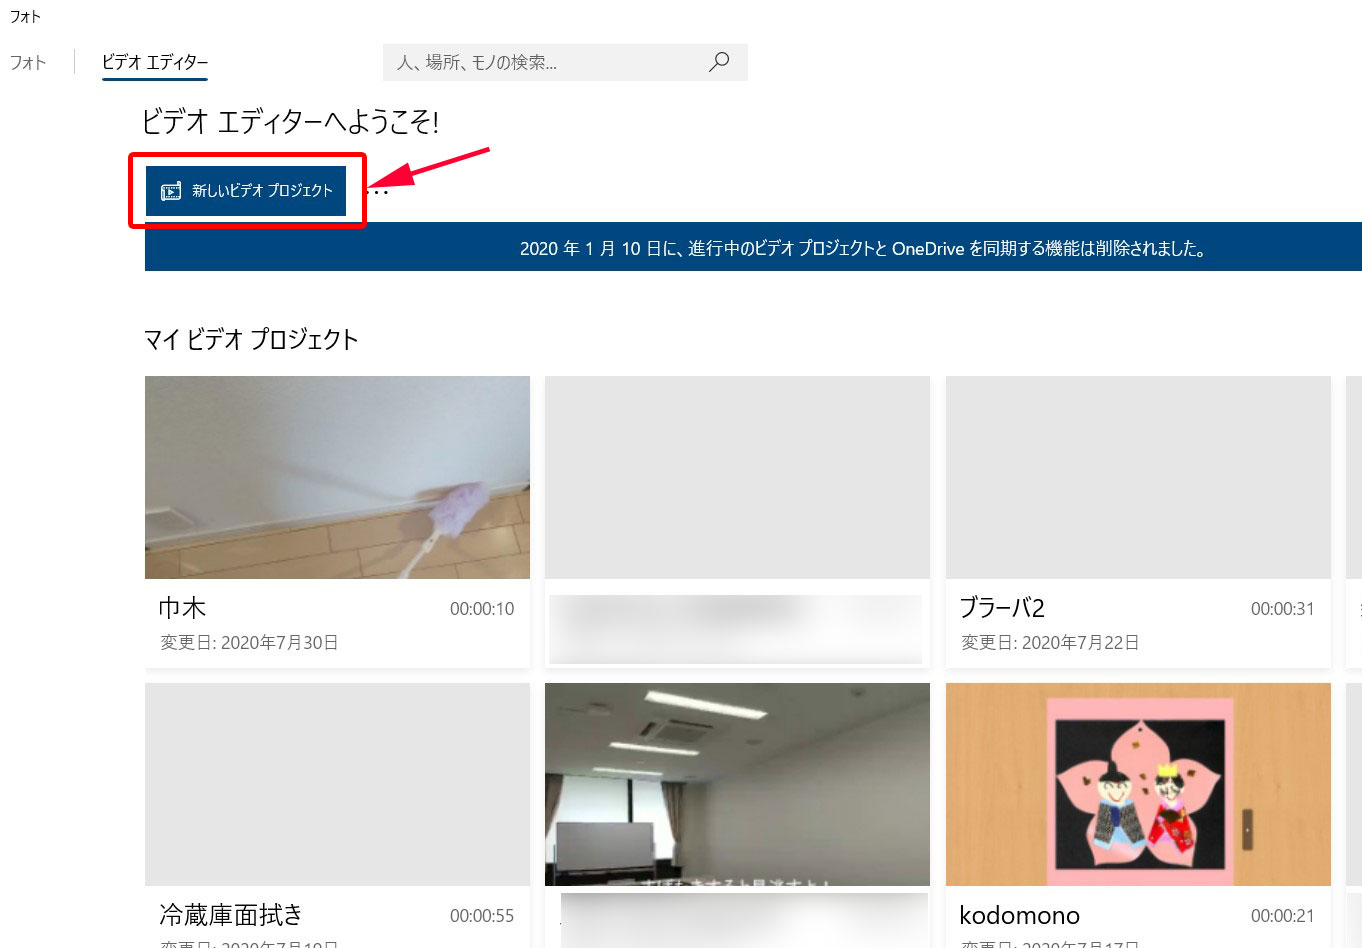The image size is (1362, 948).
Task: Click the search magnifier icon
Action: pyautogui.click(x=718, y=62)
